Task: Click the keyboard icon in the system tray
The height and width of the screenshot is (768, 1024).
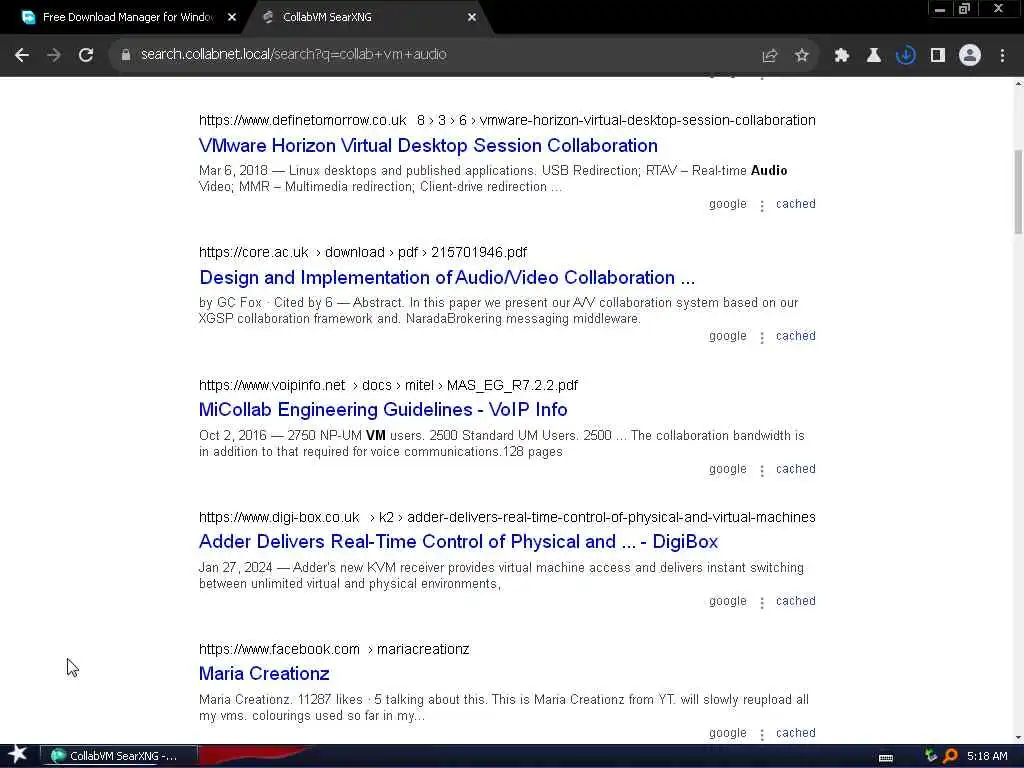Action: [886, 758]
